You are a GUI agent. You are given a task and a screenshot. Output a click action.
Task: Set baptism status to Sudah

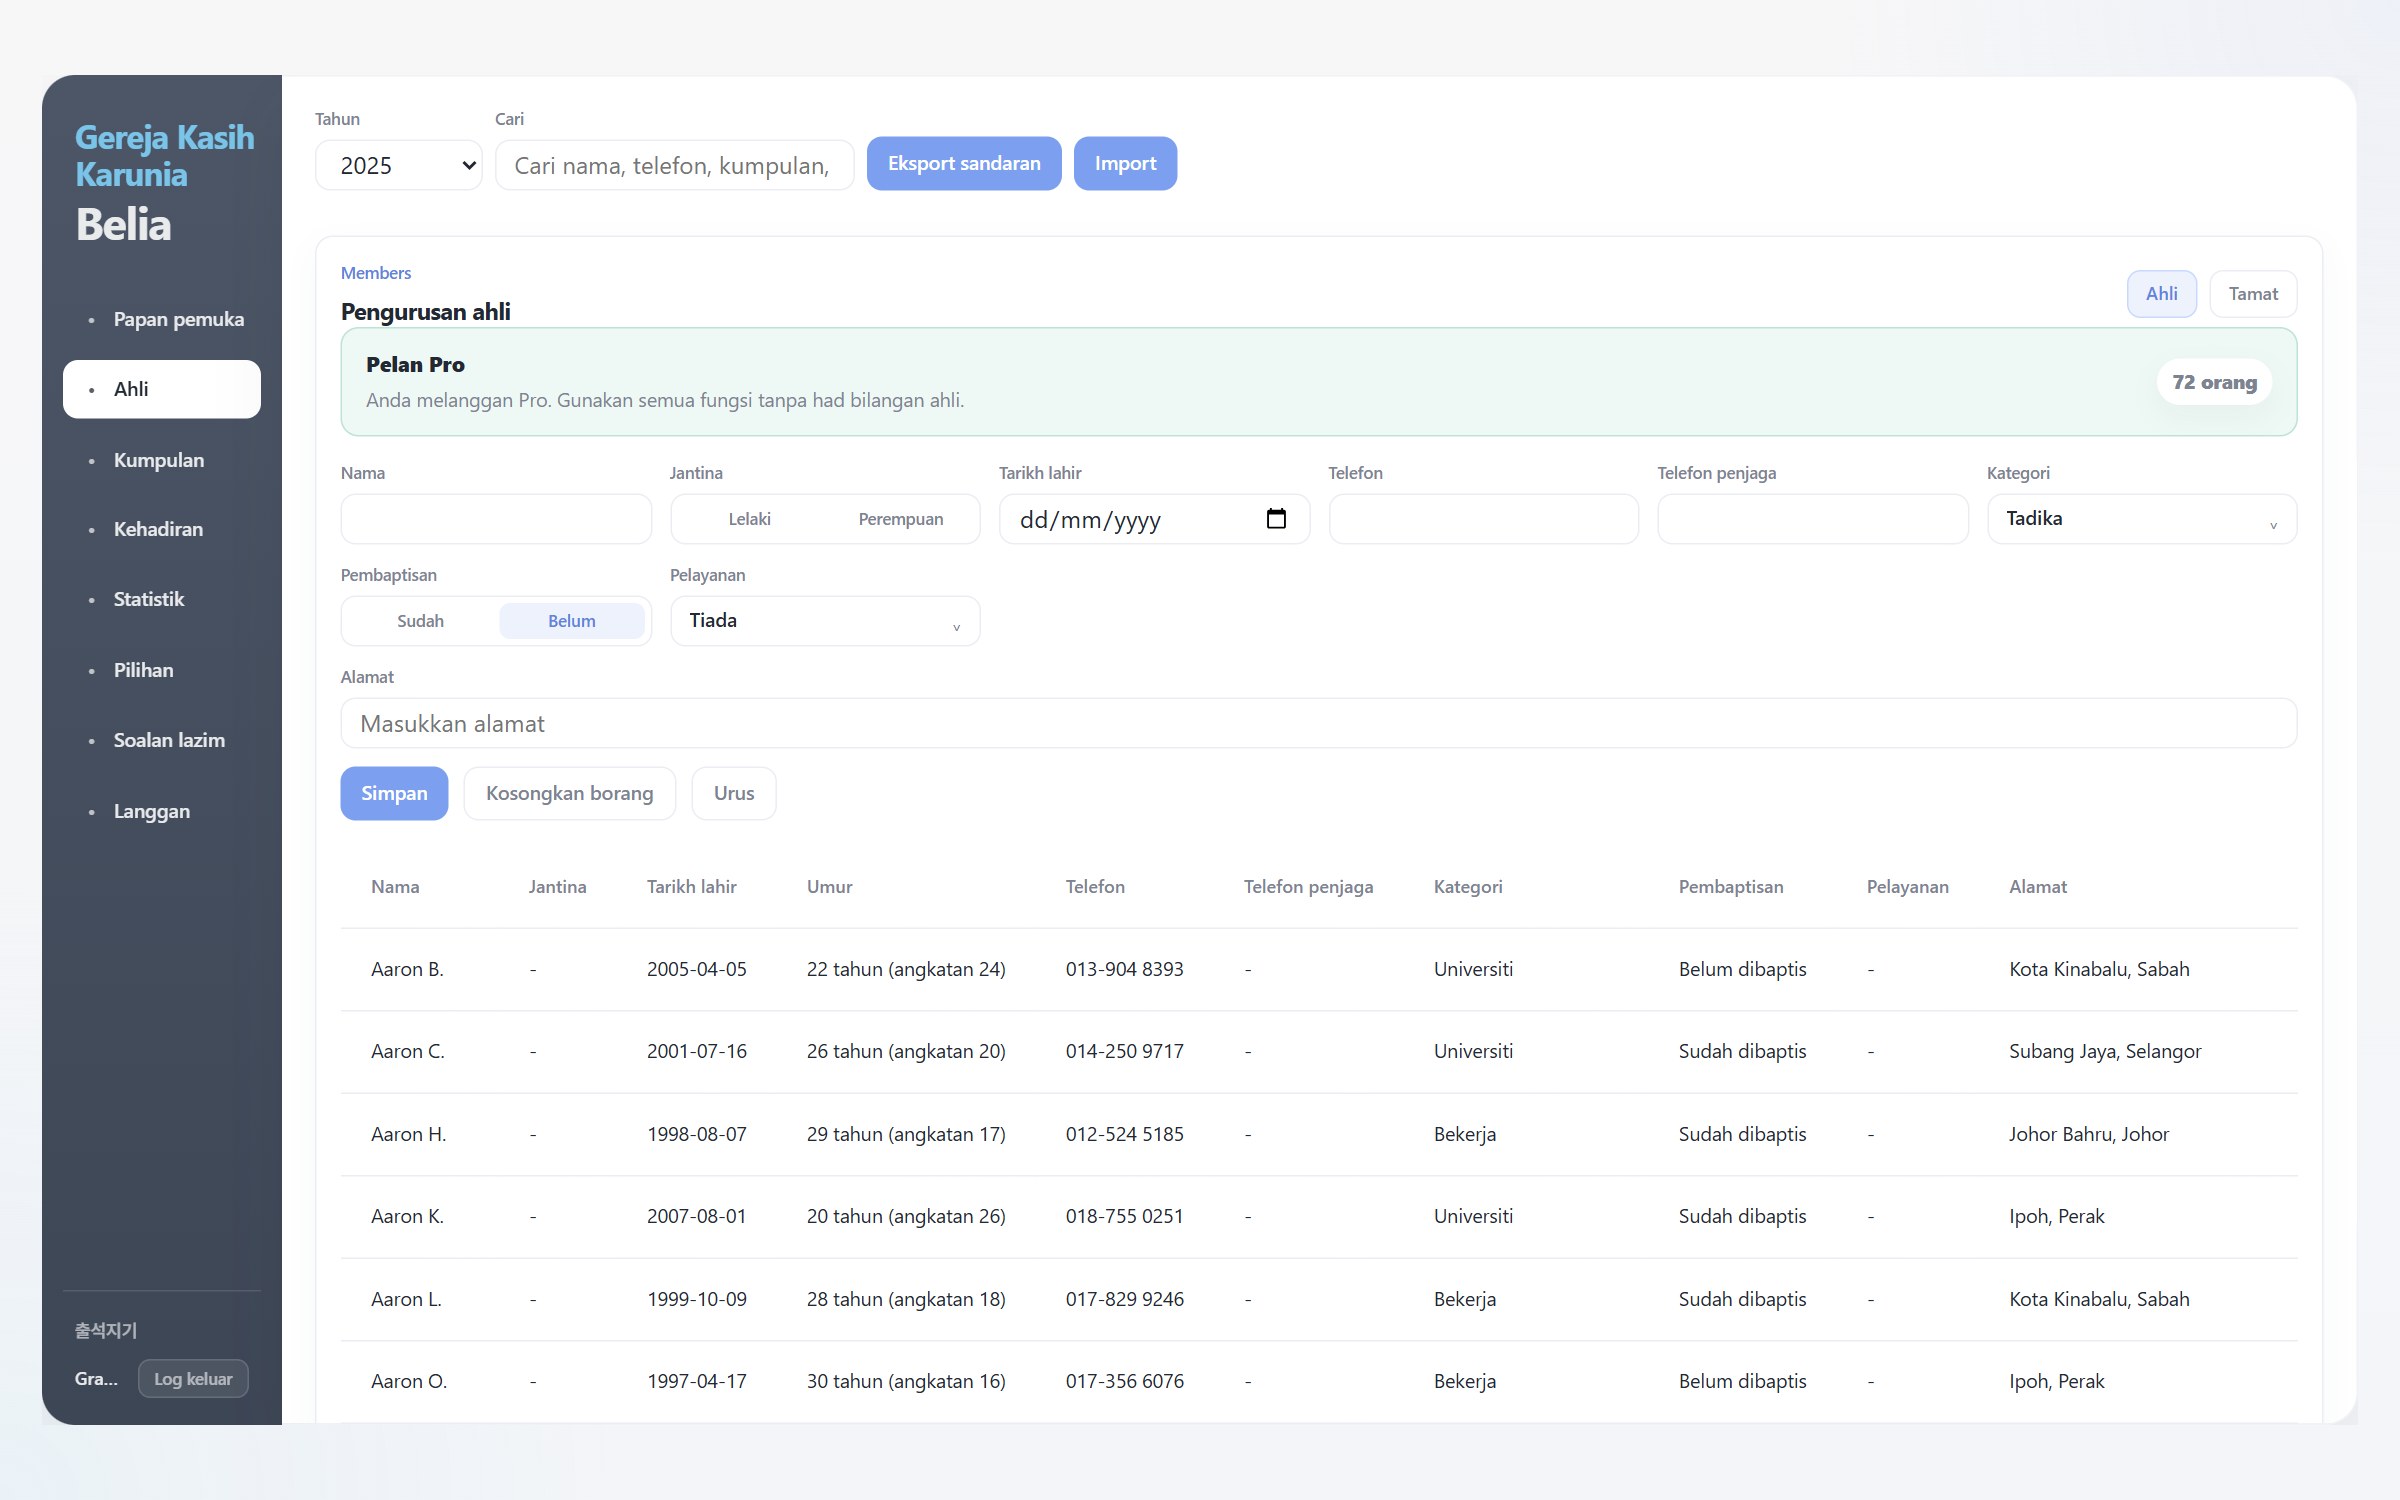click(420, 621)
